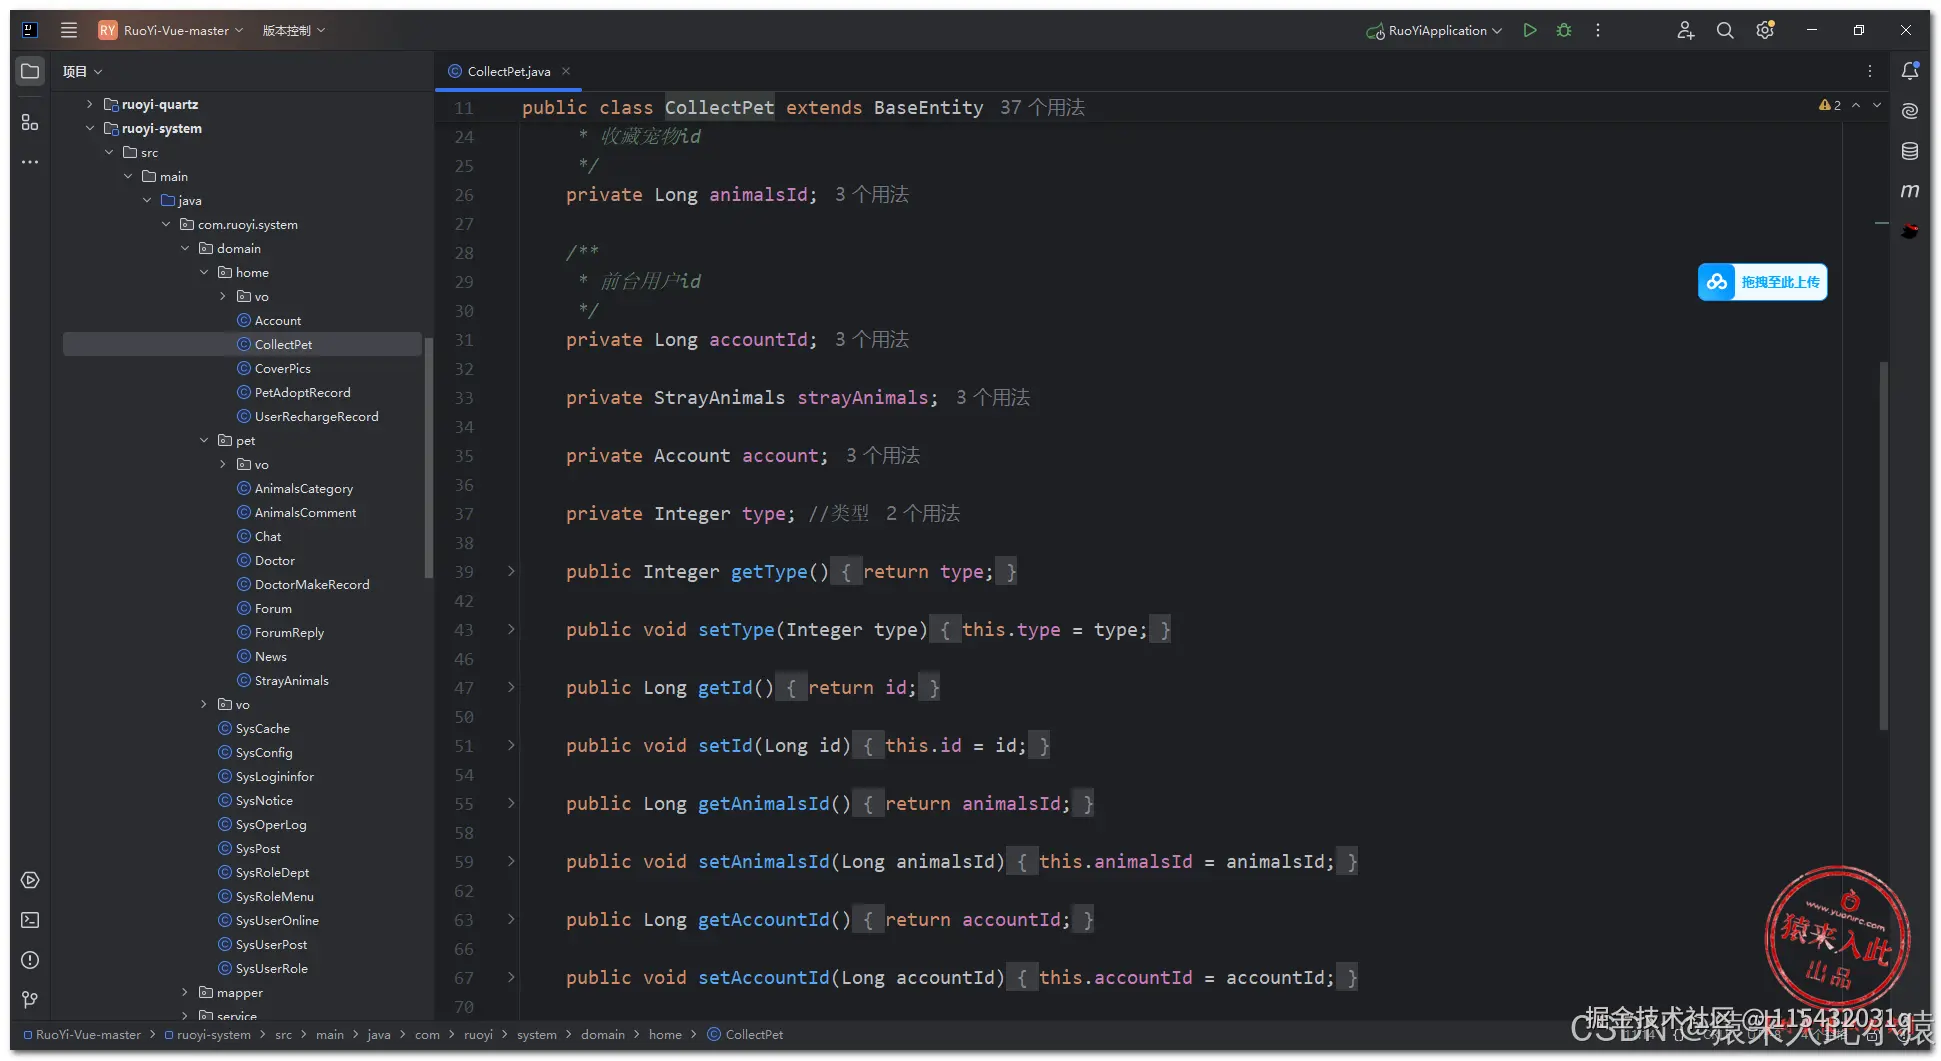Open the version control dropdown
Screen dimensions: 1941x1061
294,30
